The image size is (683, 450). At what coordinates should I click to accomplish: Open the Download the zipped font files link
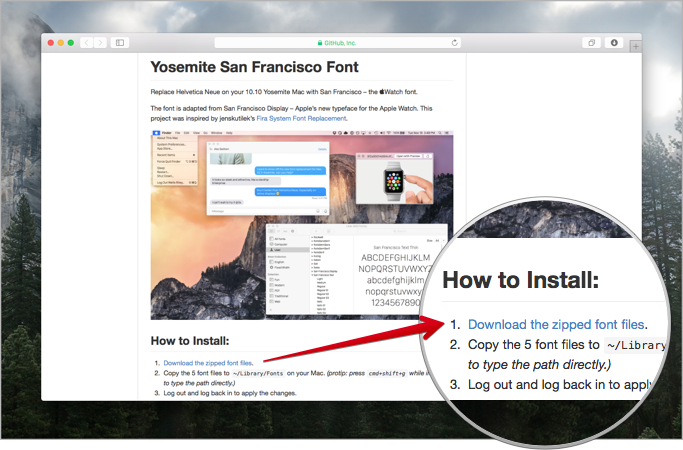208,363
